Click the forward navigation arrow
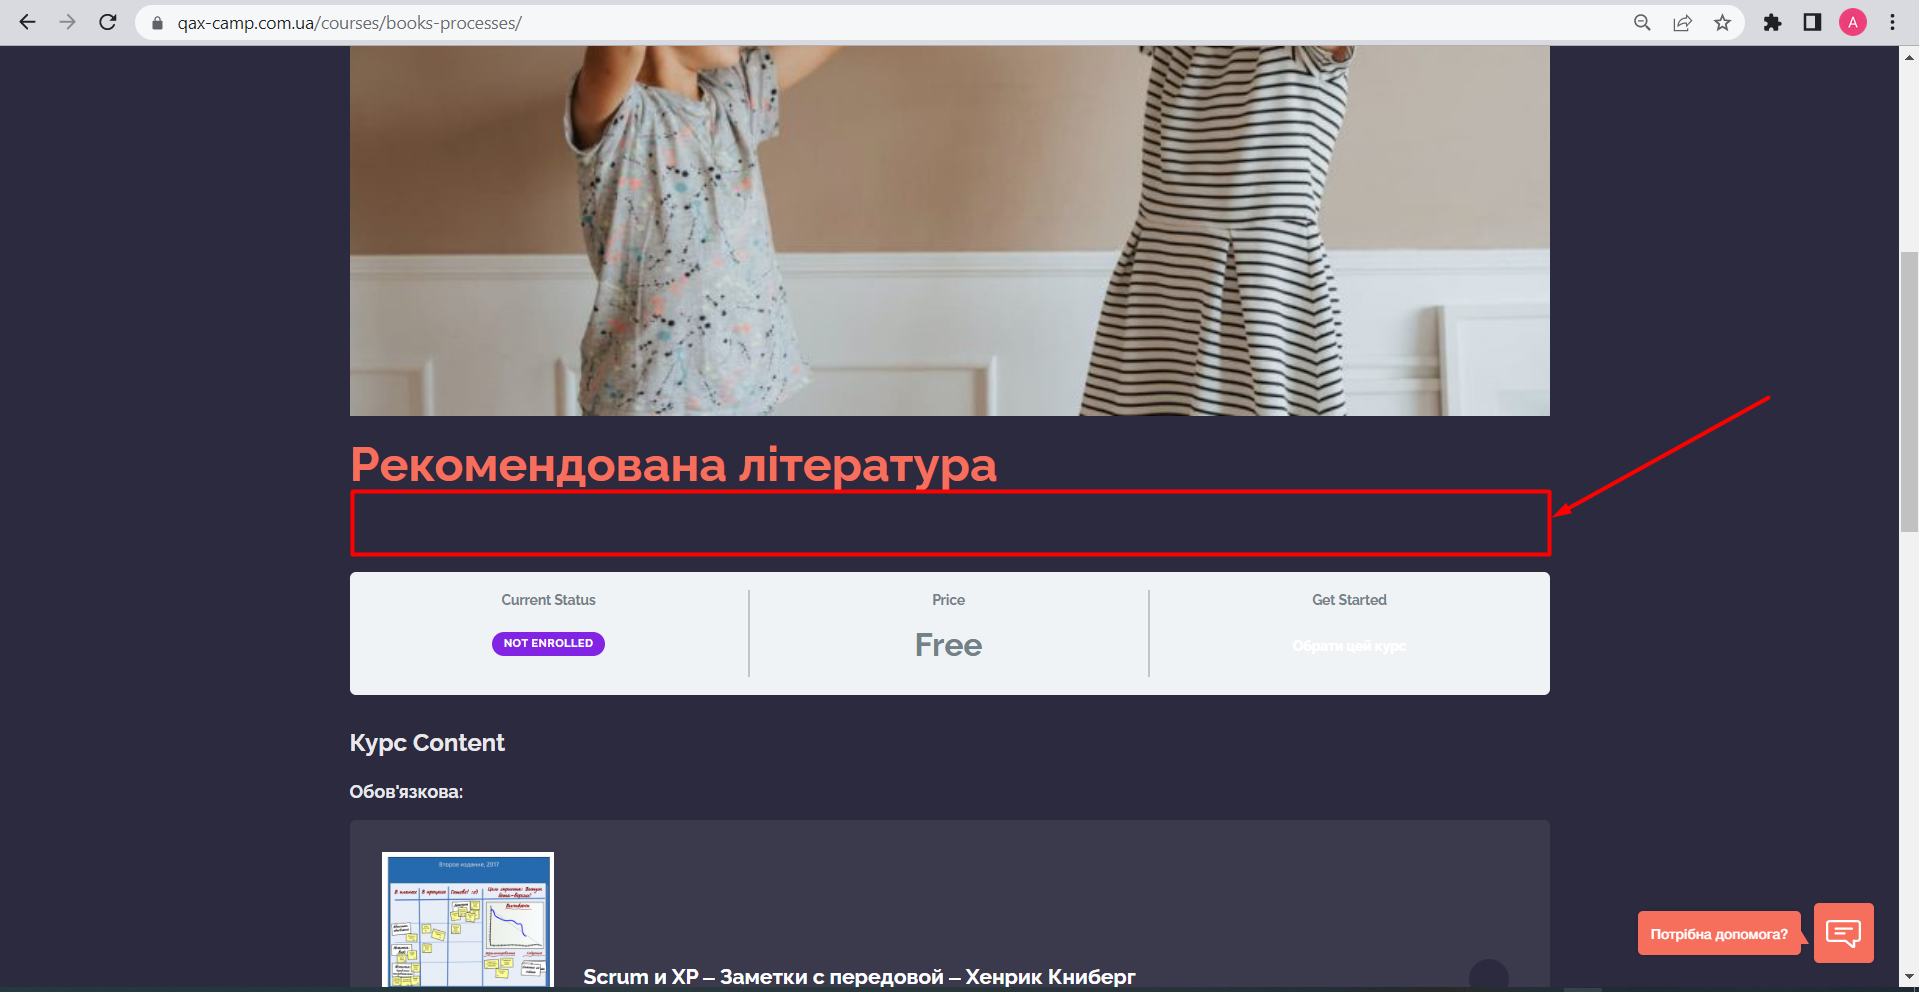This screenshot has height=992, width=1919. (67, 22)
